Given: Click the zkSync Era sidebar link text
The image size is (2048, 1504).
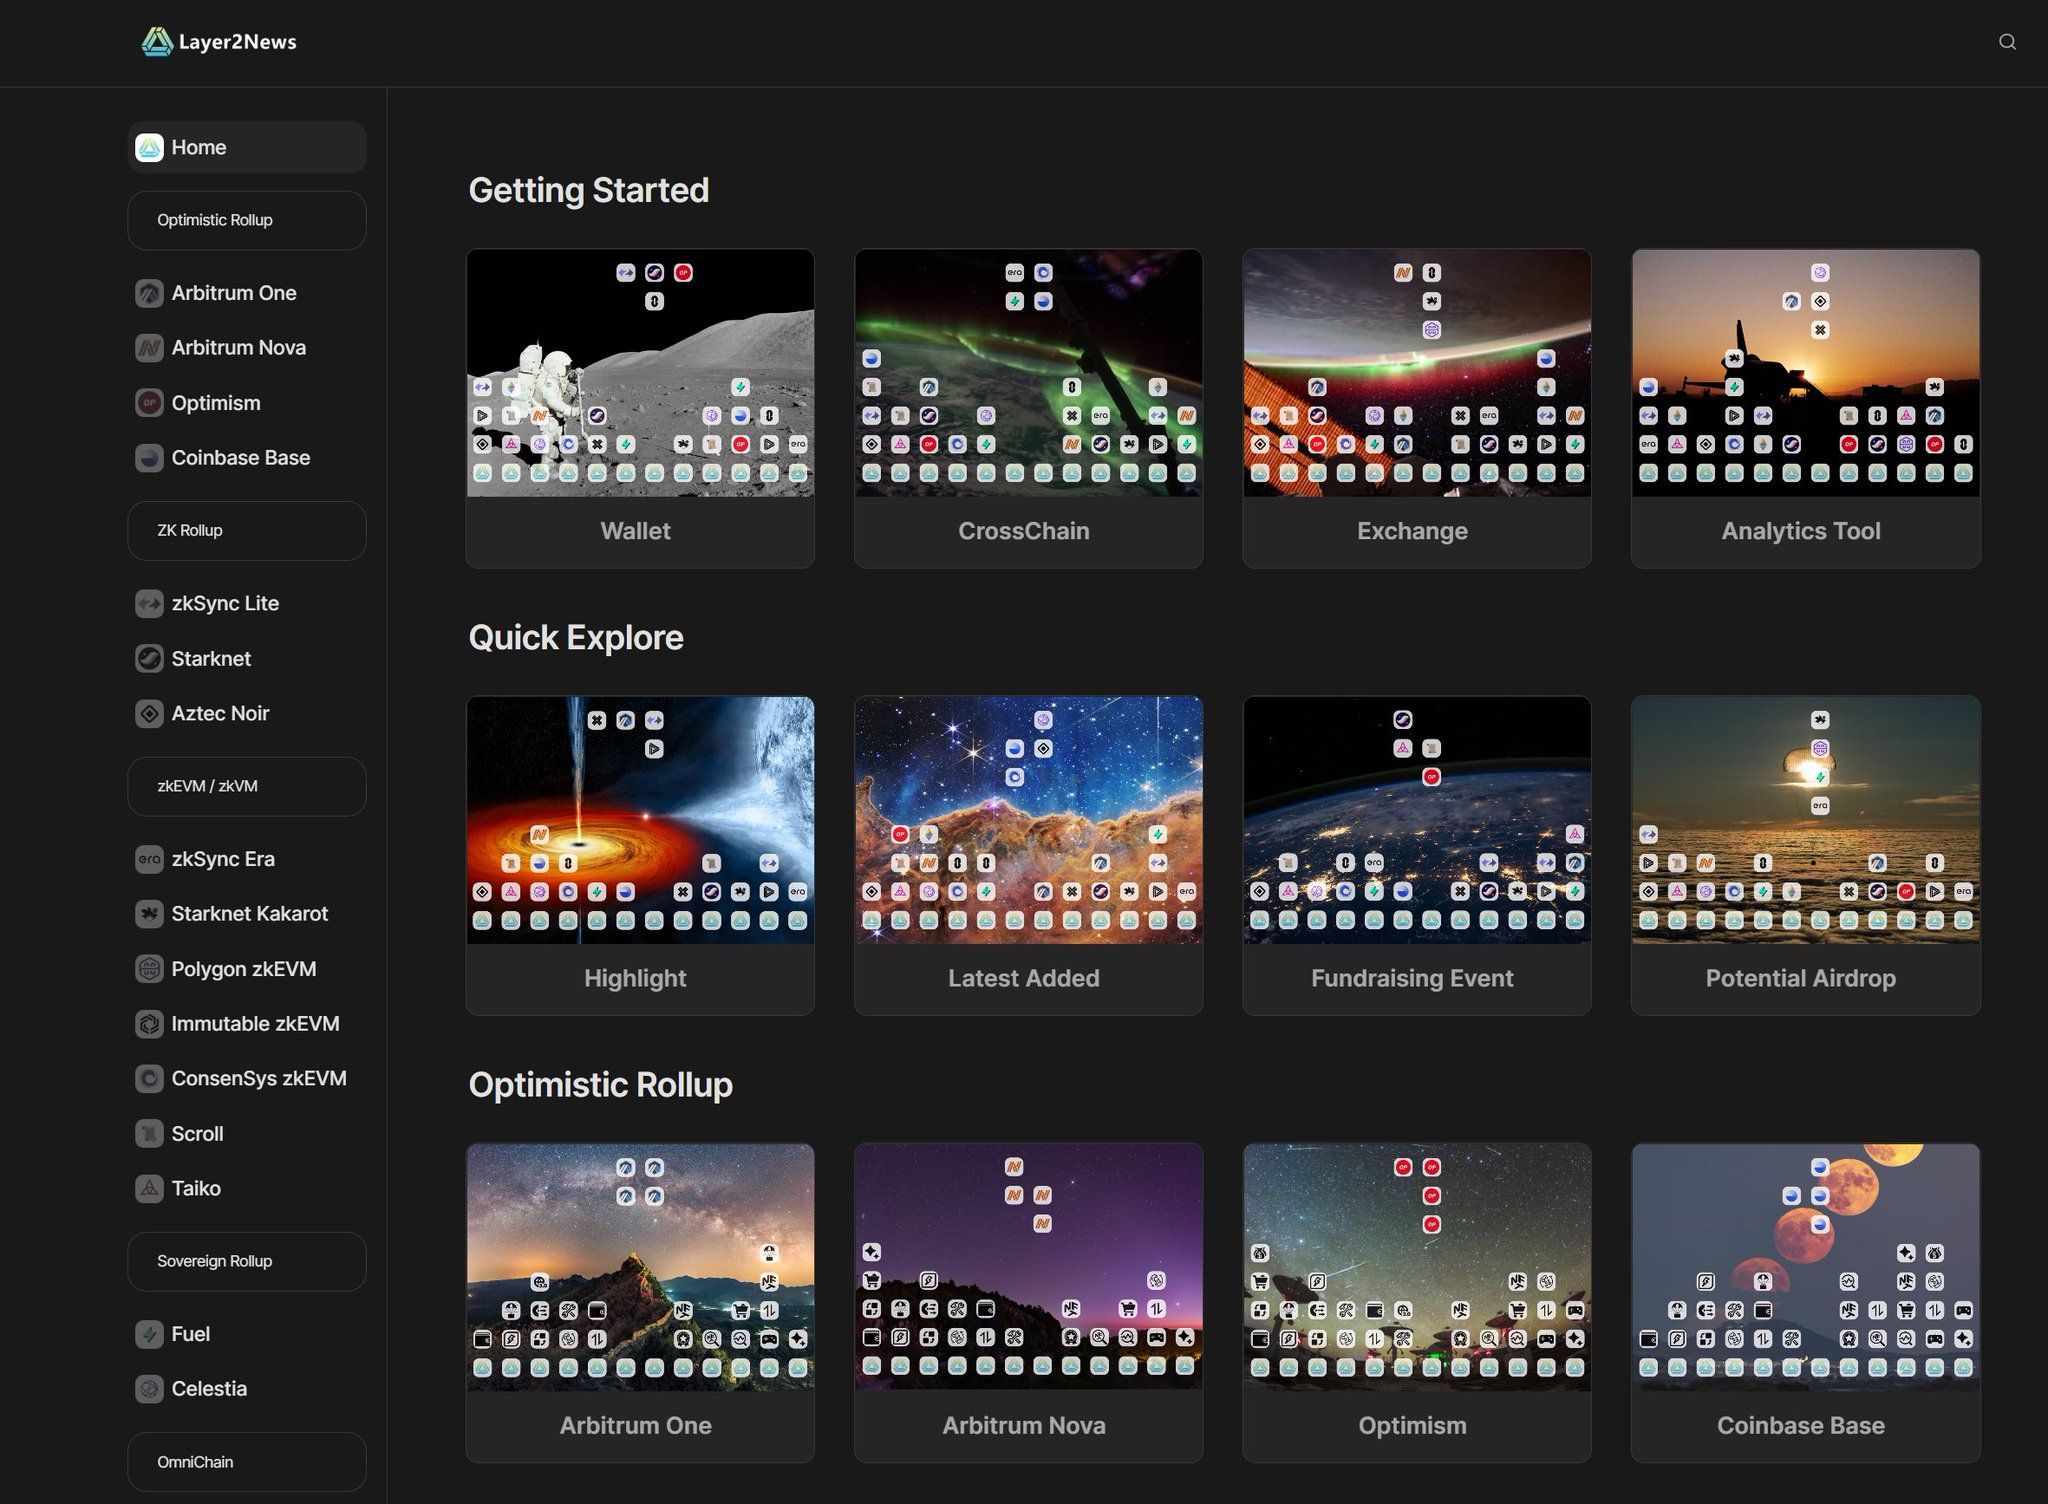Looking at the screenshot, I should point(223,859).
